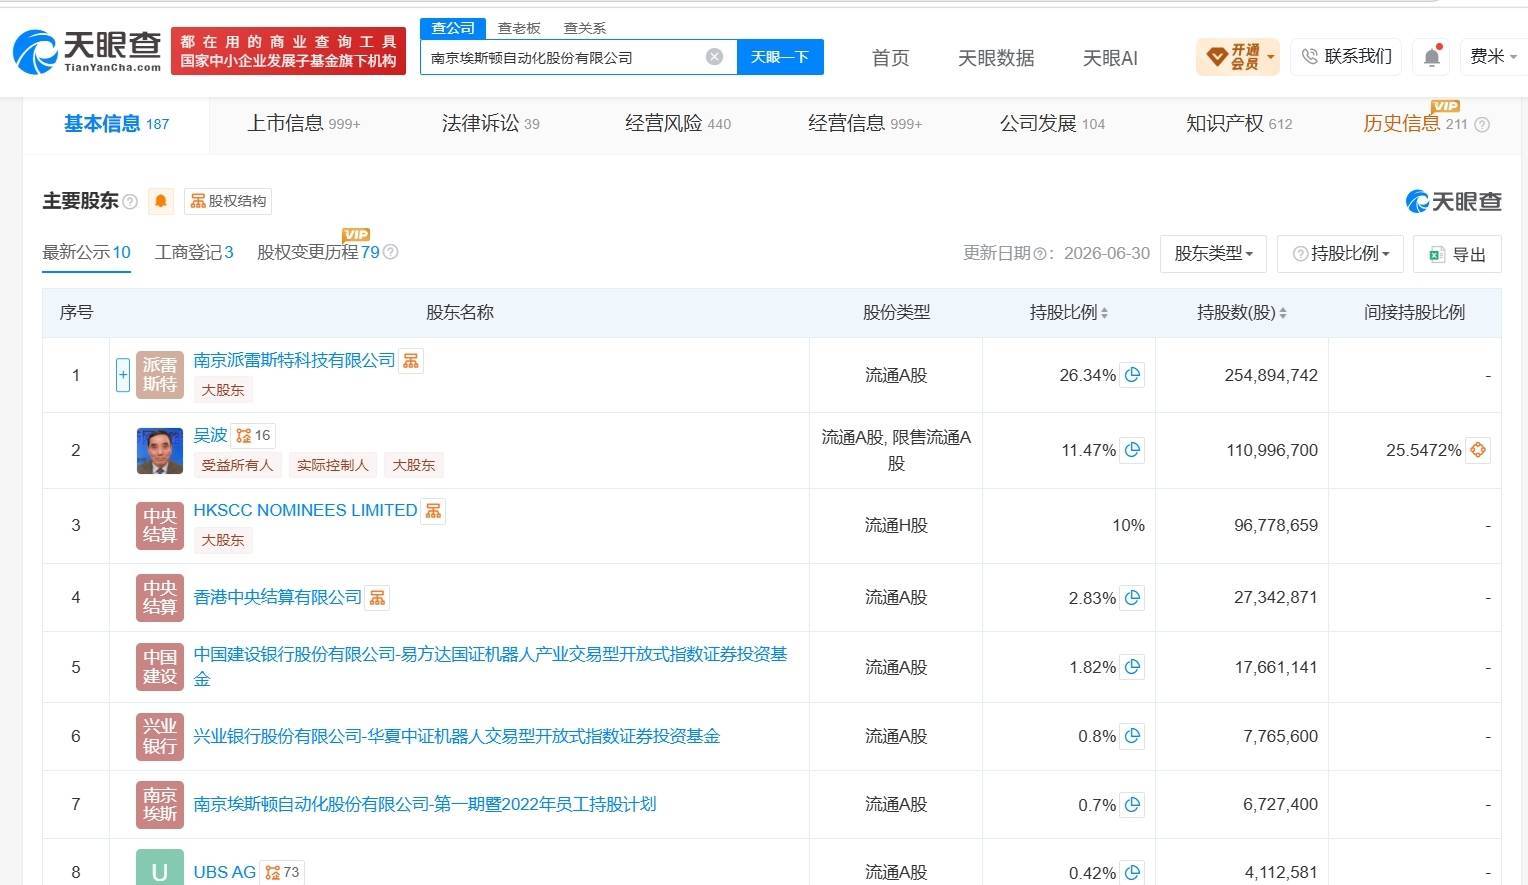Click the TianYanCha logo
1528x885 pixels.
87,50
